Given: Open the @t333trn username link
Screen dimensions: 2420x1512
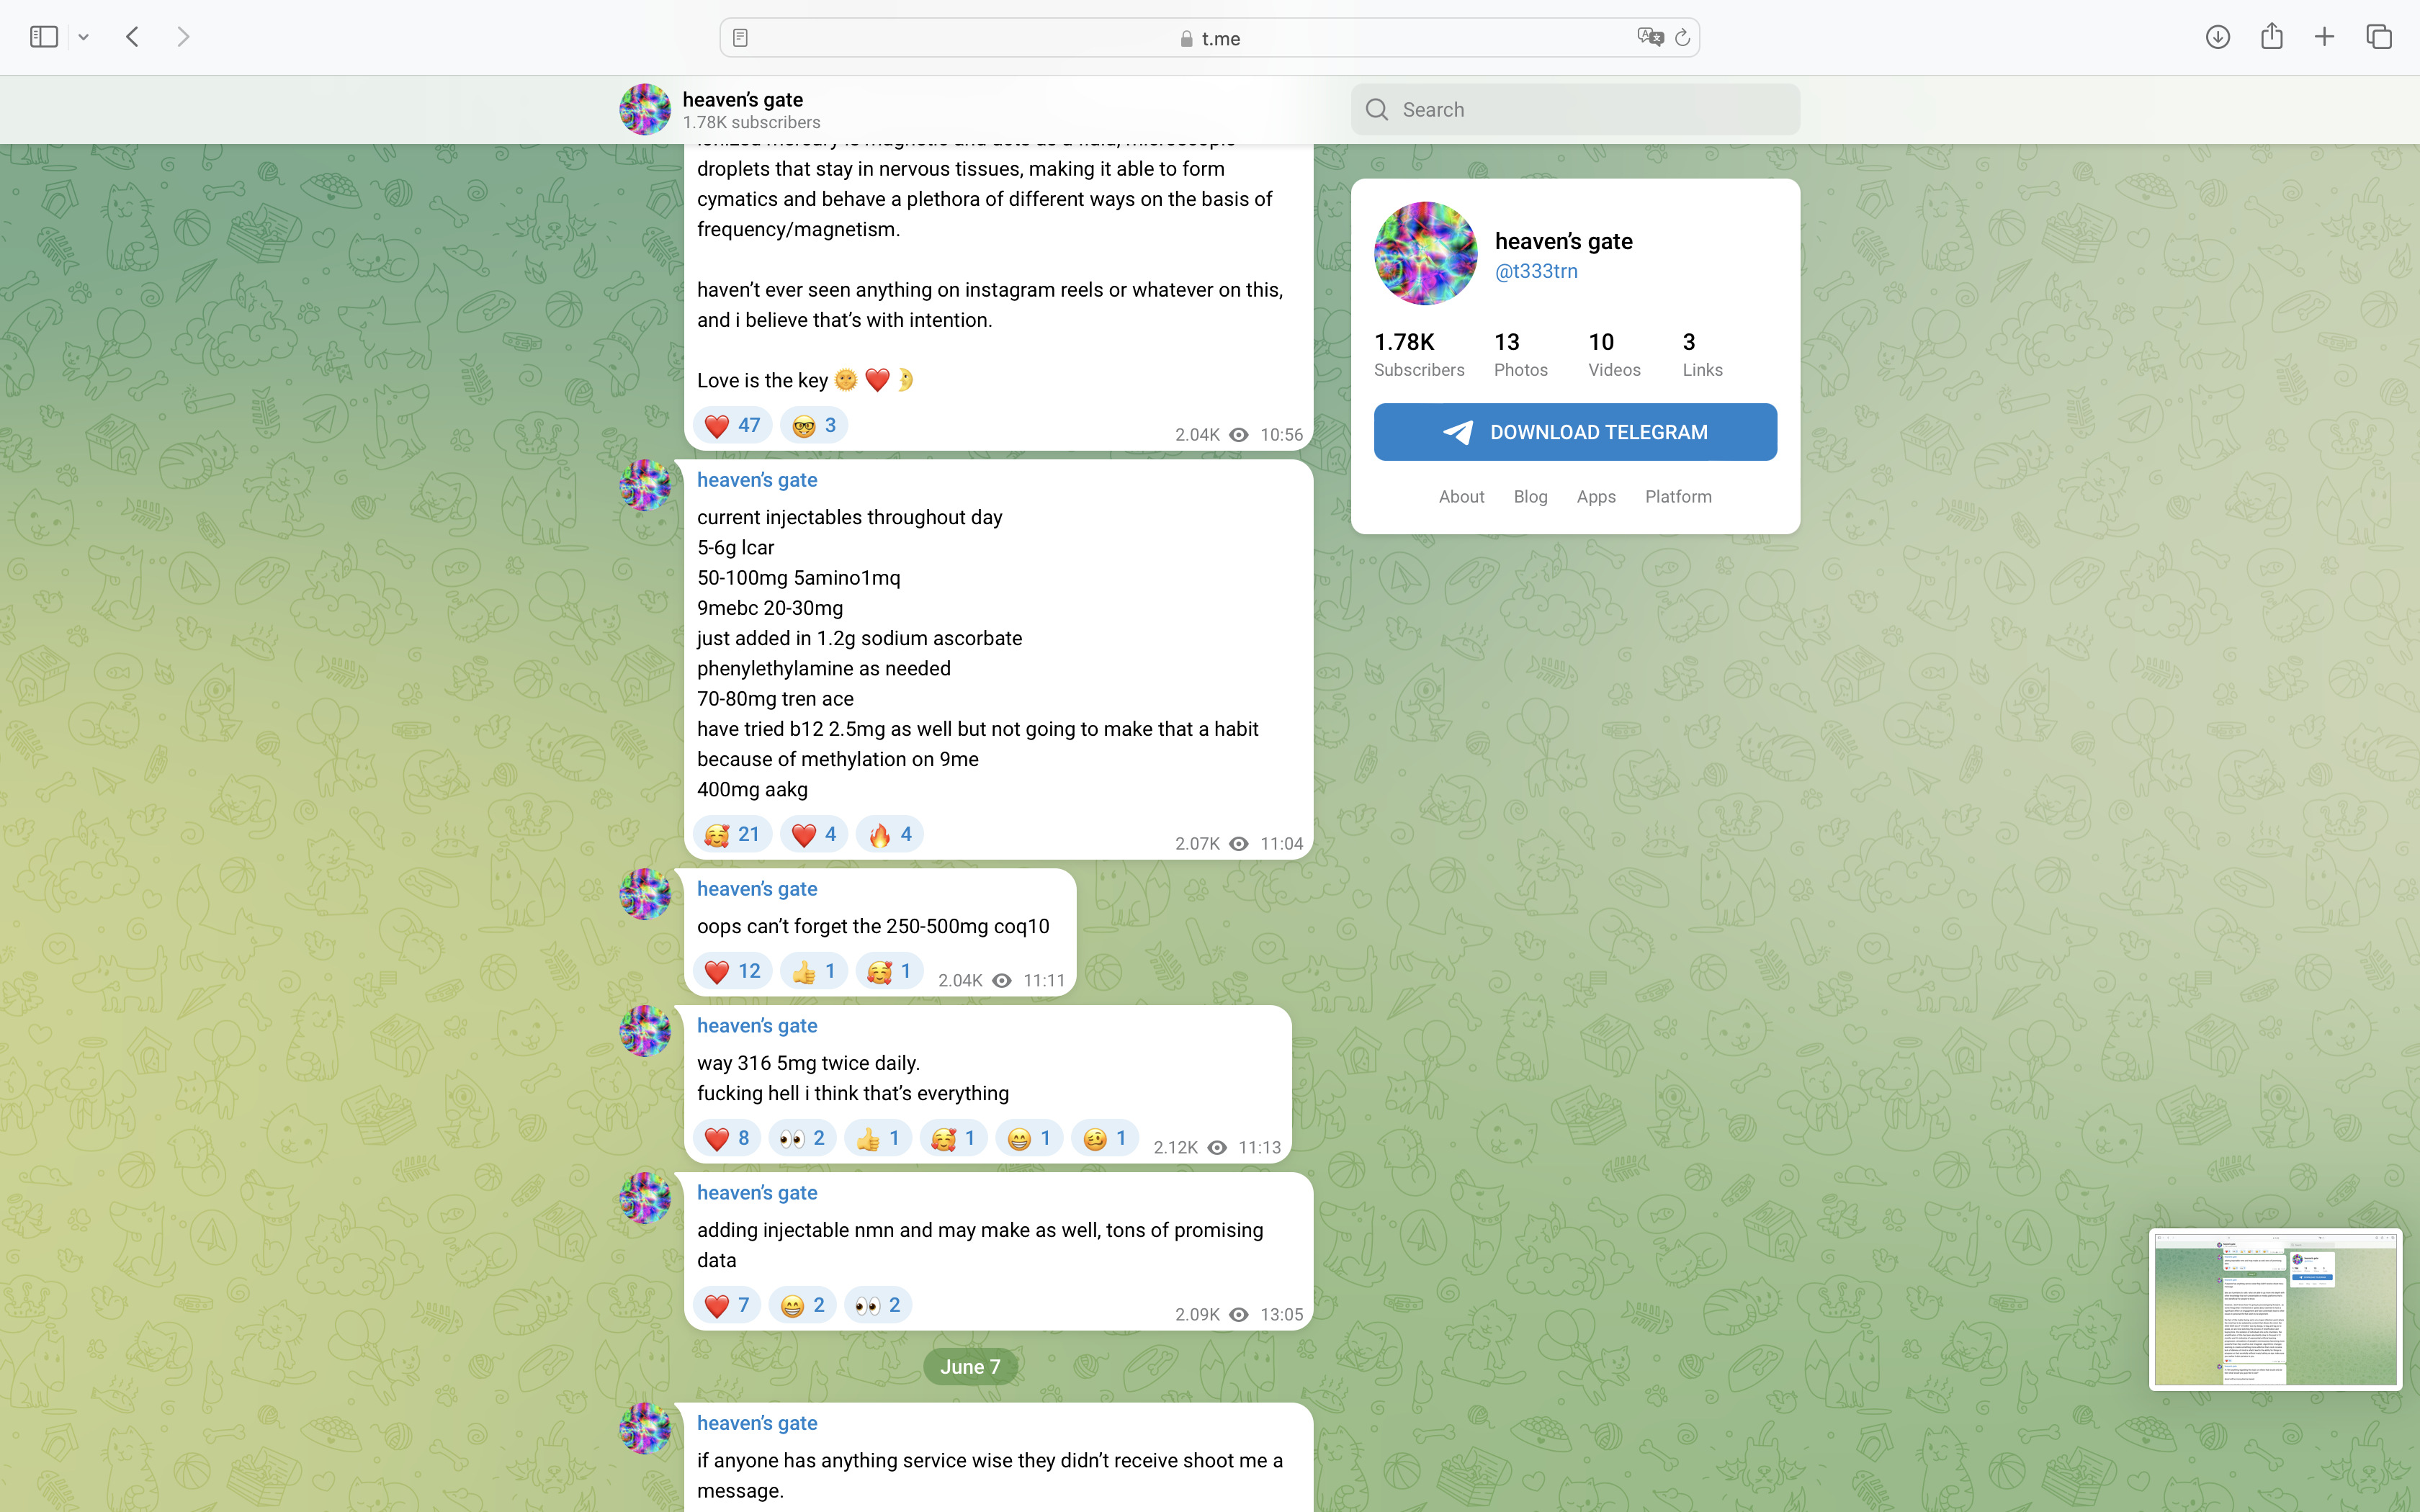Looking at the screenshot, I should click(1536, 271).
